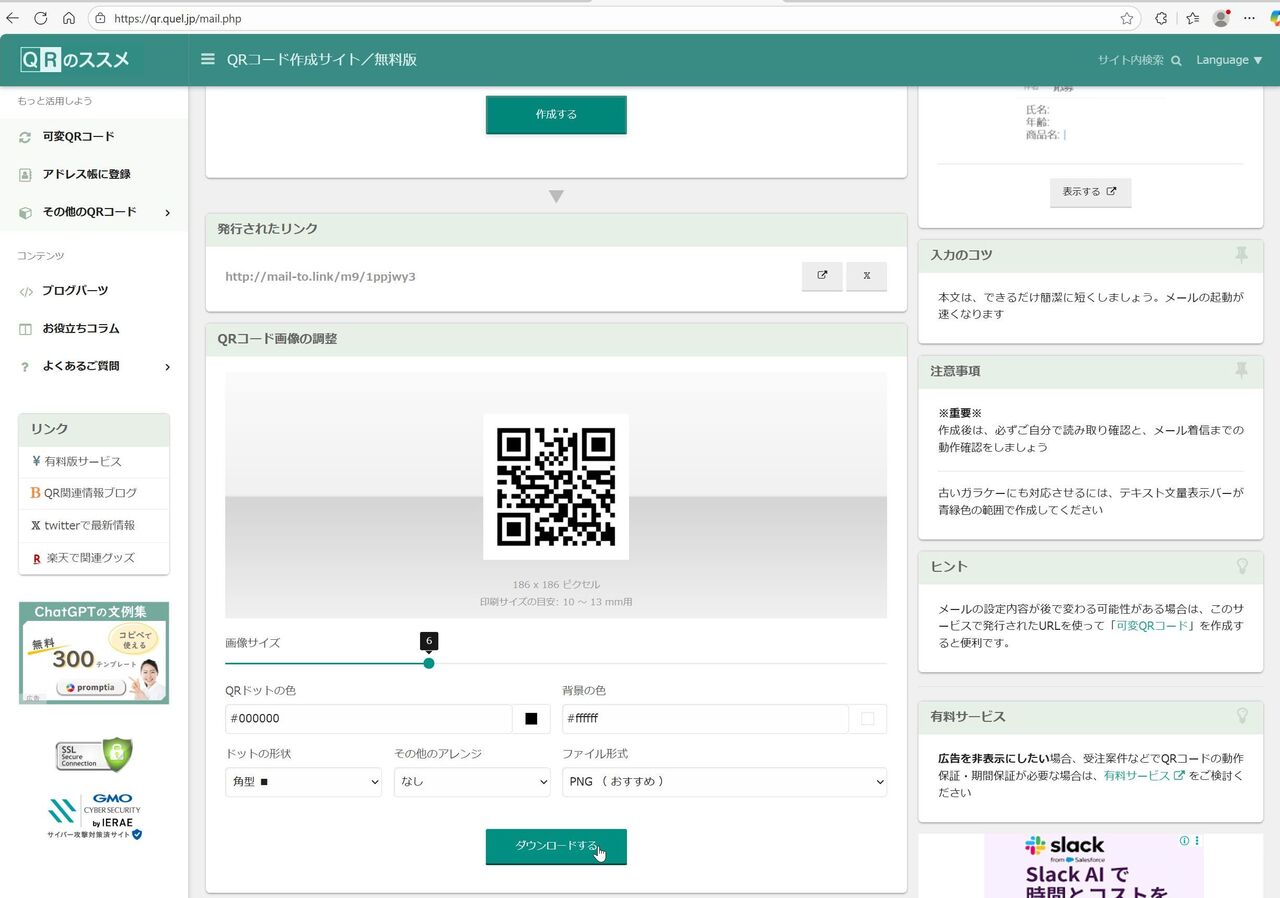The image size is (1280, 898).
Task: Pin the 入力のコツ panel
Action: tap(1241, 255)
